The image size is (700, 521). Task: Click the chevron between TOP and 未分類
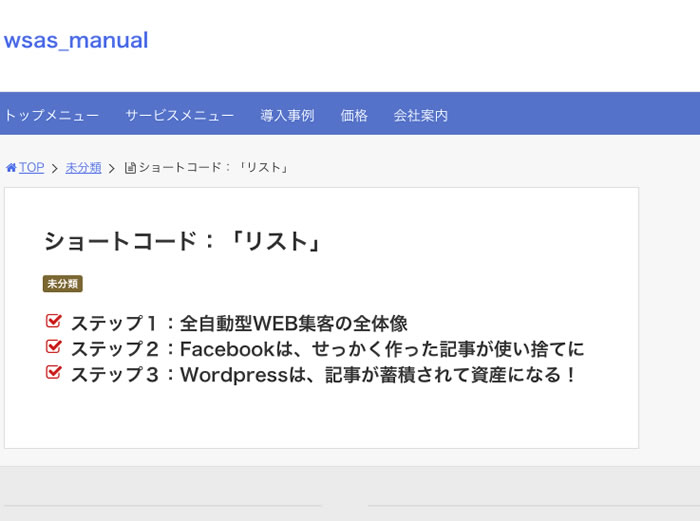point(55,168)
